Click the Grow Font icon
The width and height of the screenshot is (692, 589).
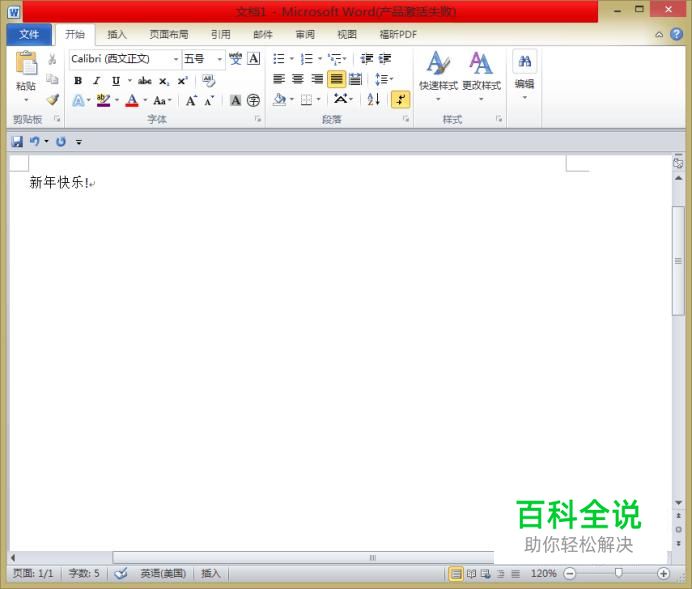[x=191, y=101]
